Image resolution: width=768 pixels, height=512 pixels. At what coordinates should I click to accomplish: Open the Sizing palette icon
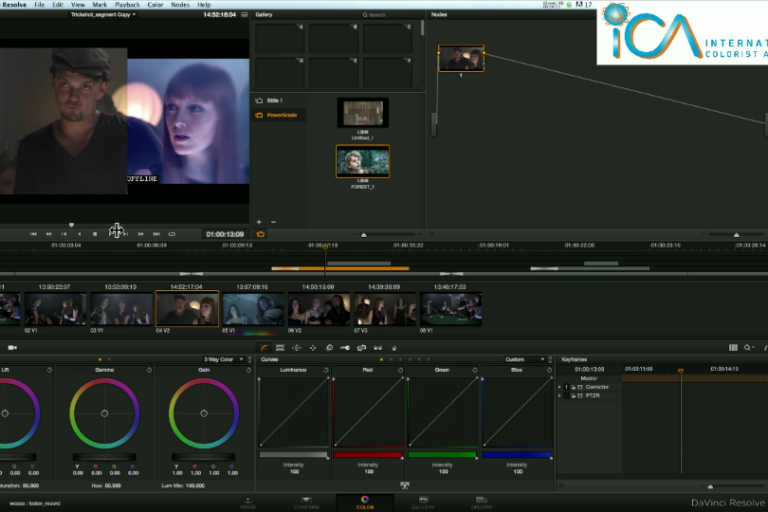361,347
